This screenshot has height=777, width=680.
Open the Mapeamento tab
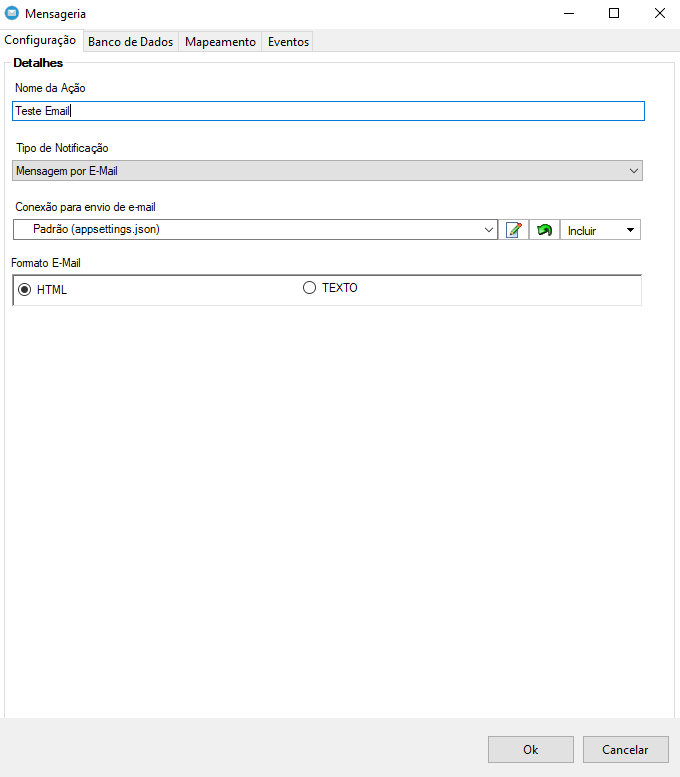tap(220, 42)
